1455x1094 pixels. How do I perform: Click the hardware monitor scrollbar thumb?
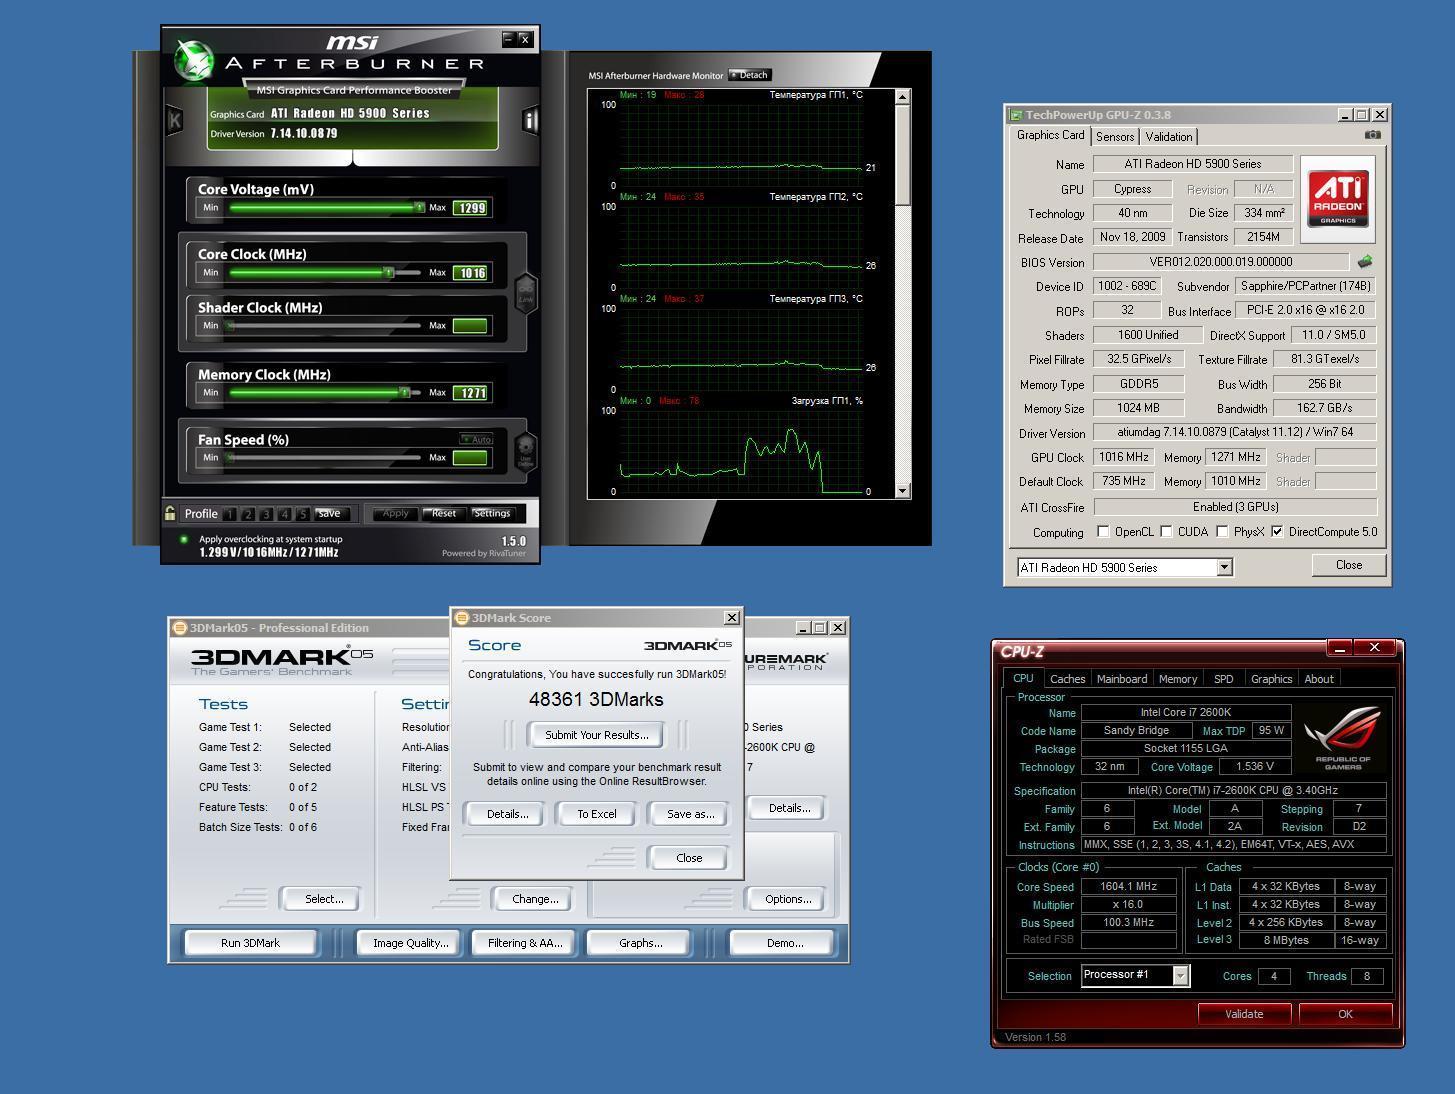tap(903, 155)
